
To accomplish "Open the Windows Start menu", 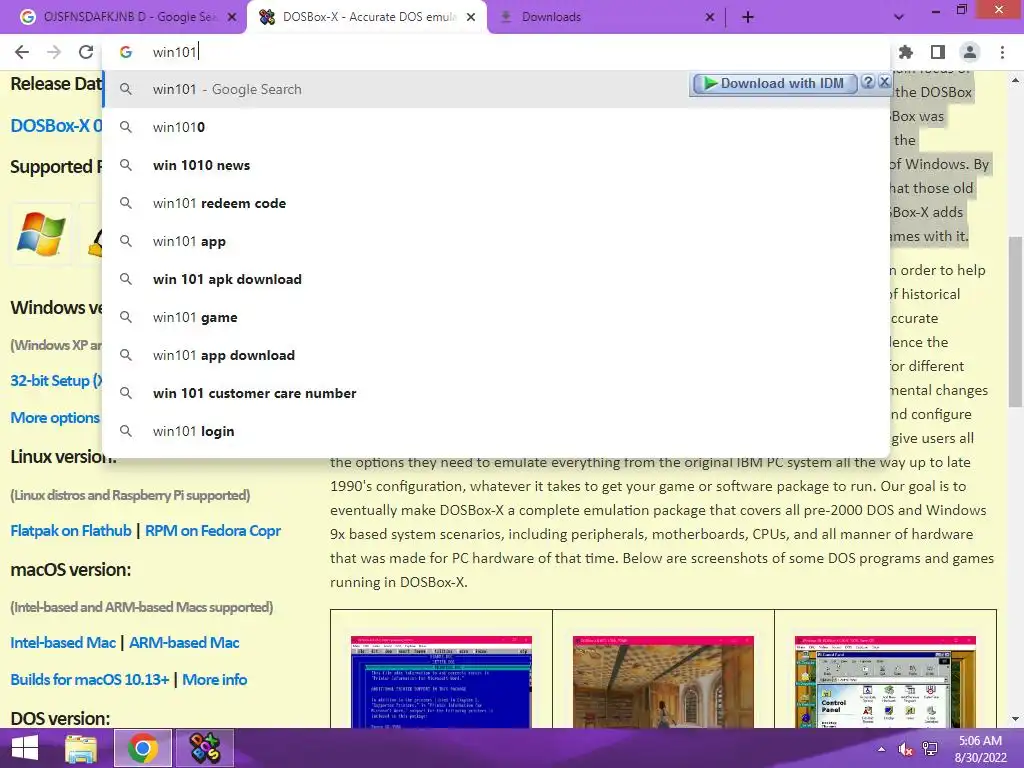I will pos(25,748).
